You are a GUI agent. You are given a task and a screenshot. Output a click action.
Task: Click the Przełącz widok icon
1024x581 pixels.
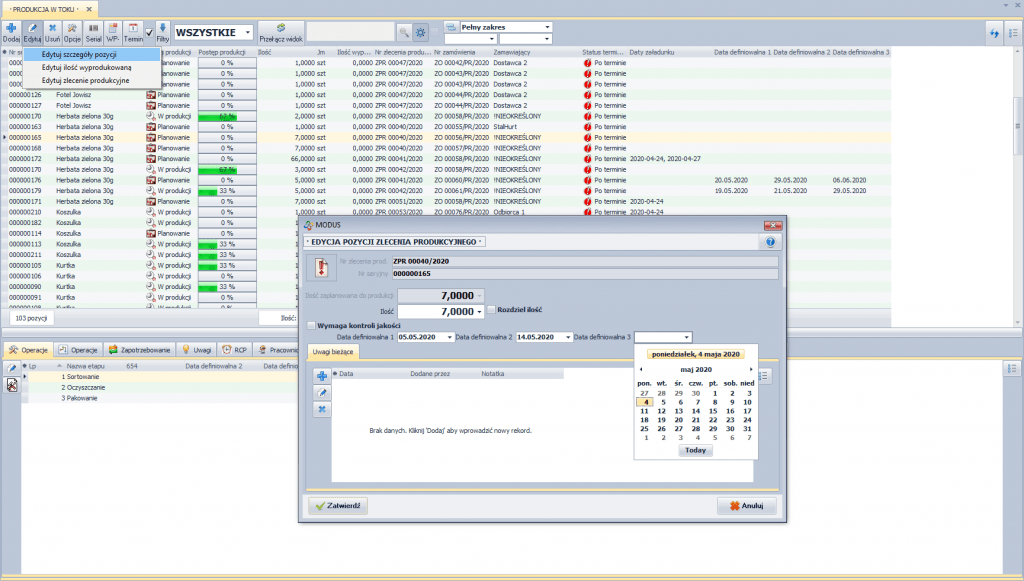pyautogui.click(x=281, y=32)
